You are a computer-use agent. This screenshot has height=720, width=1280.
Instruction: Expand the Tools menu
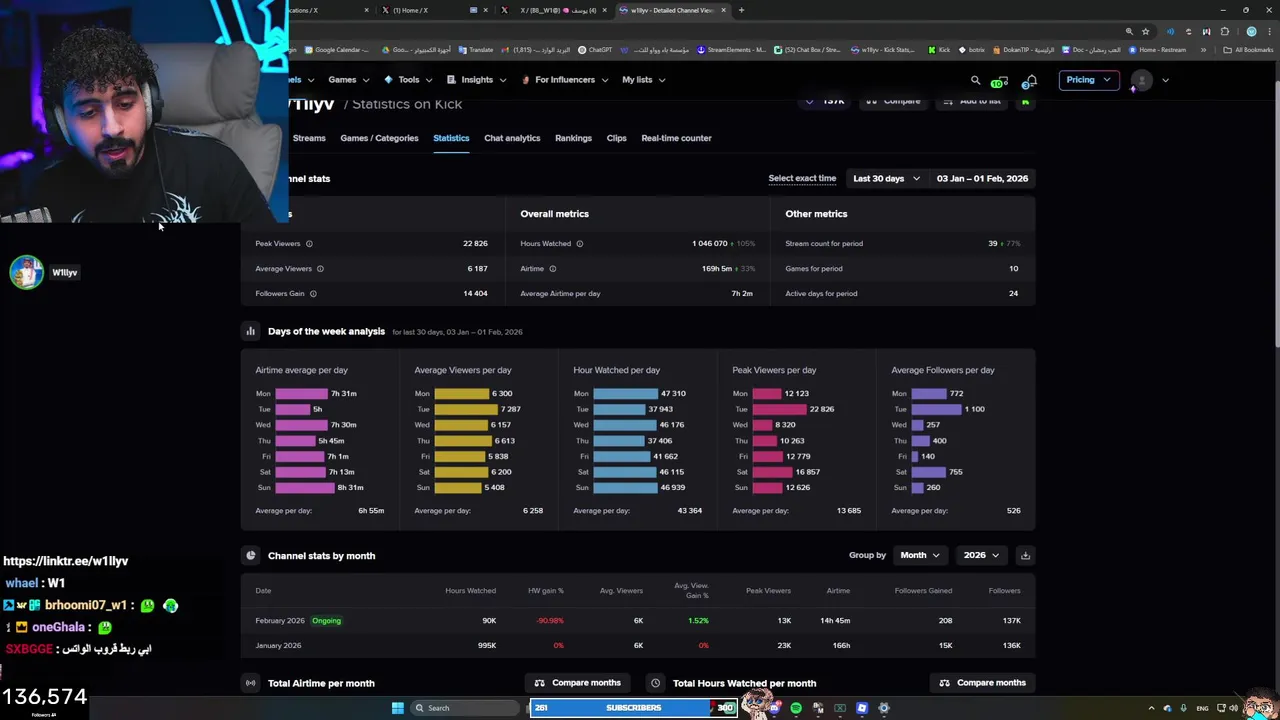click(408, 80)
